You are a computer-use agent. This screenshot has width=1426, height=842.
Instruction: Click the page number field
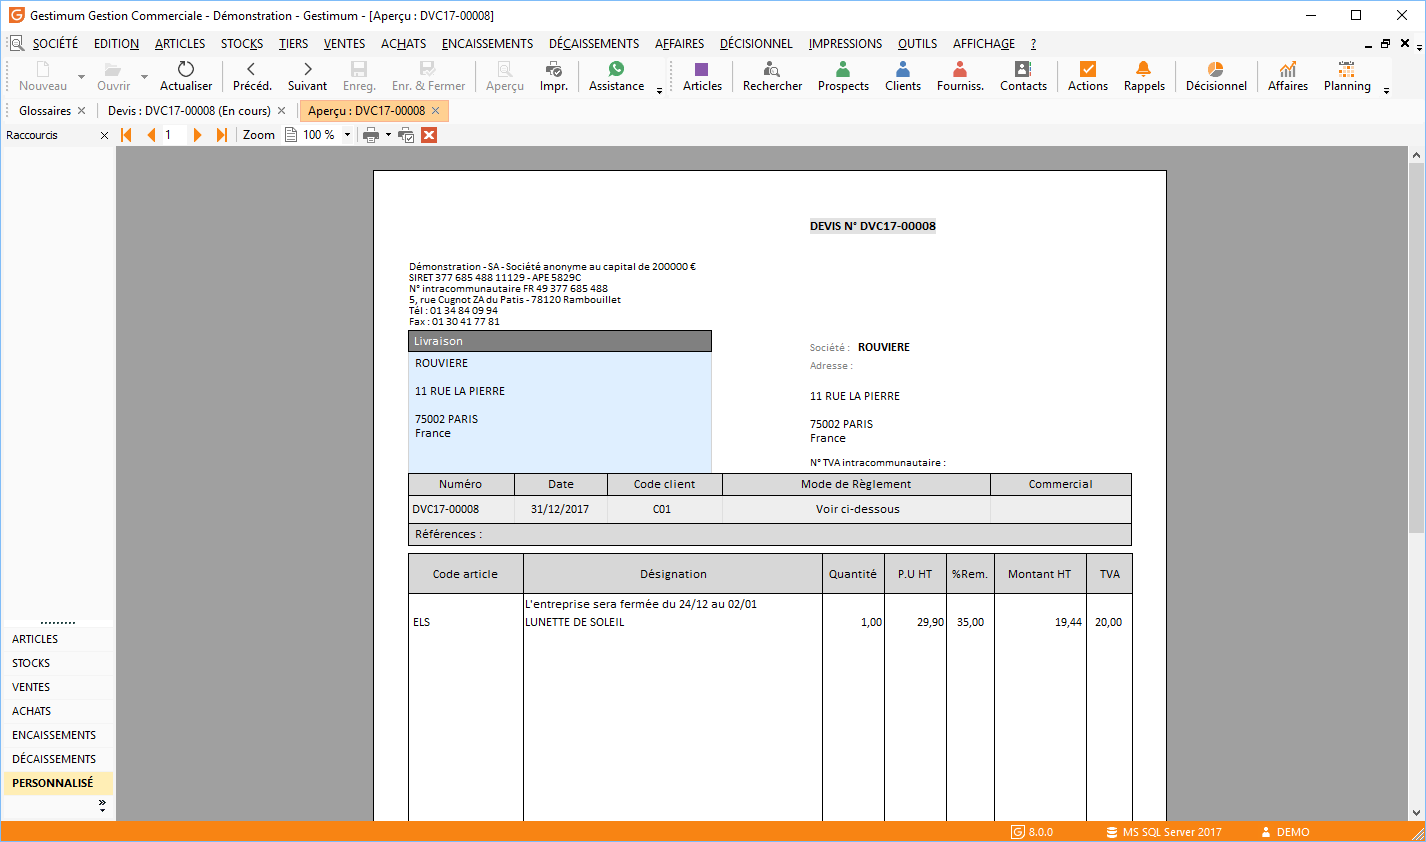(x=174, y=135)
